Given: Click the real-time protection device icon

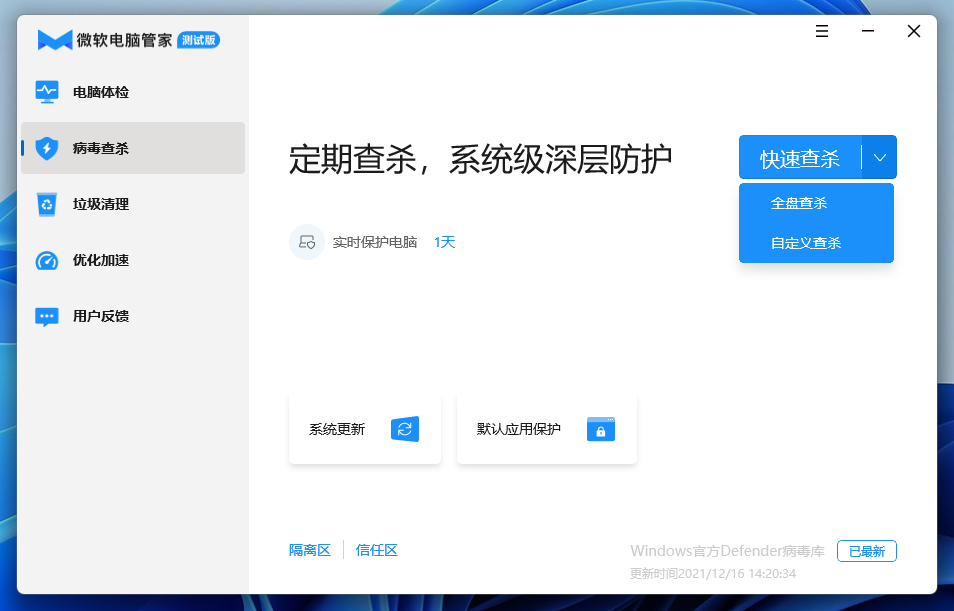Looking at the screenshot, I should tap(307, 242).
